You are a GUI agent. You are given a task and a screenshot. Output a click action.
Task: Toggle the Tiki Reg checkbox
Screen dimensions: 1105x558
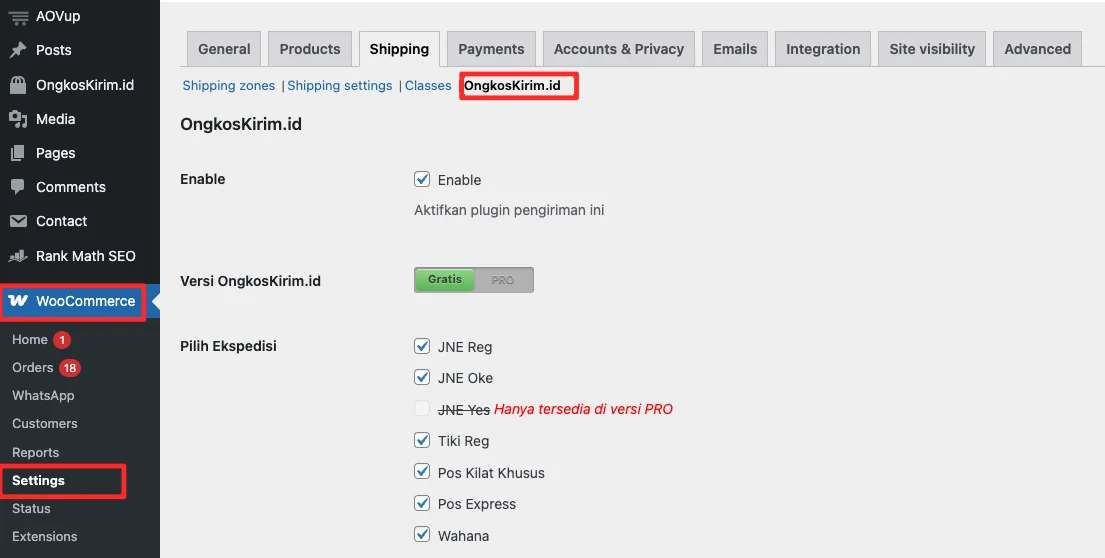tap(422, 441)
